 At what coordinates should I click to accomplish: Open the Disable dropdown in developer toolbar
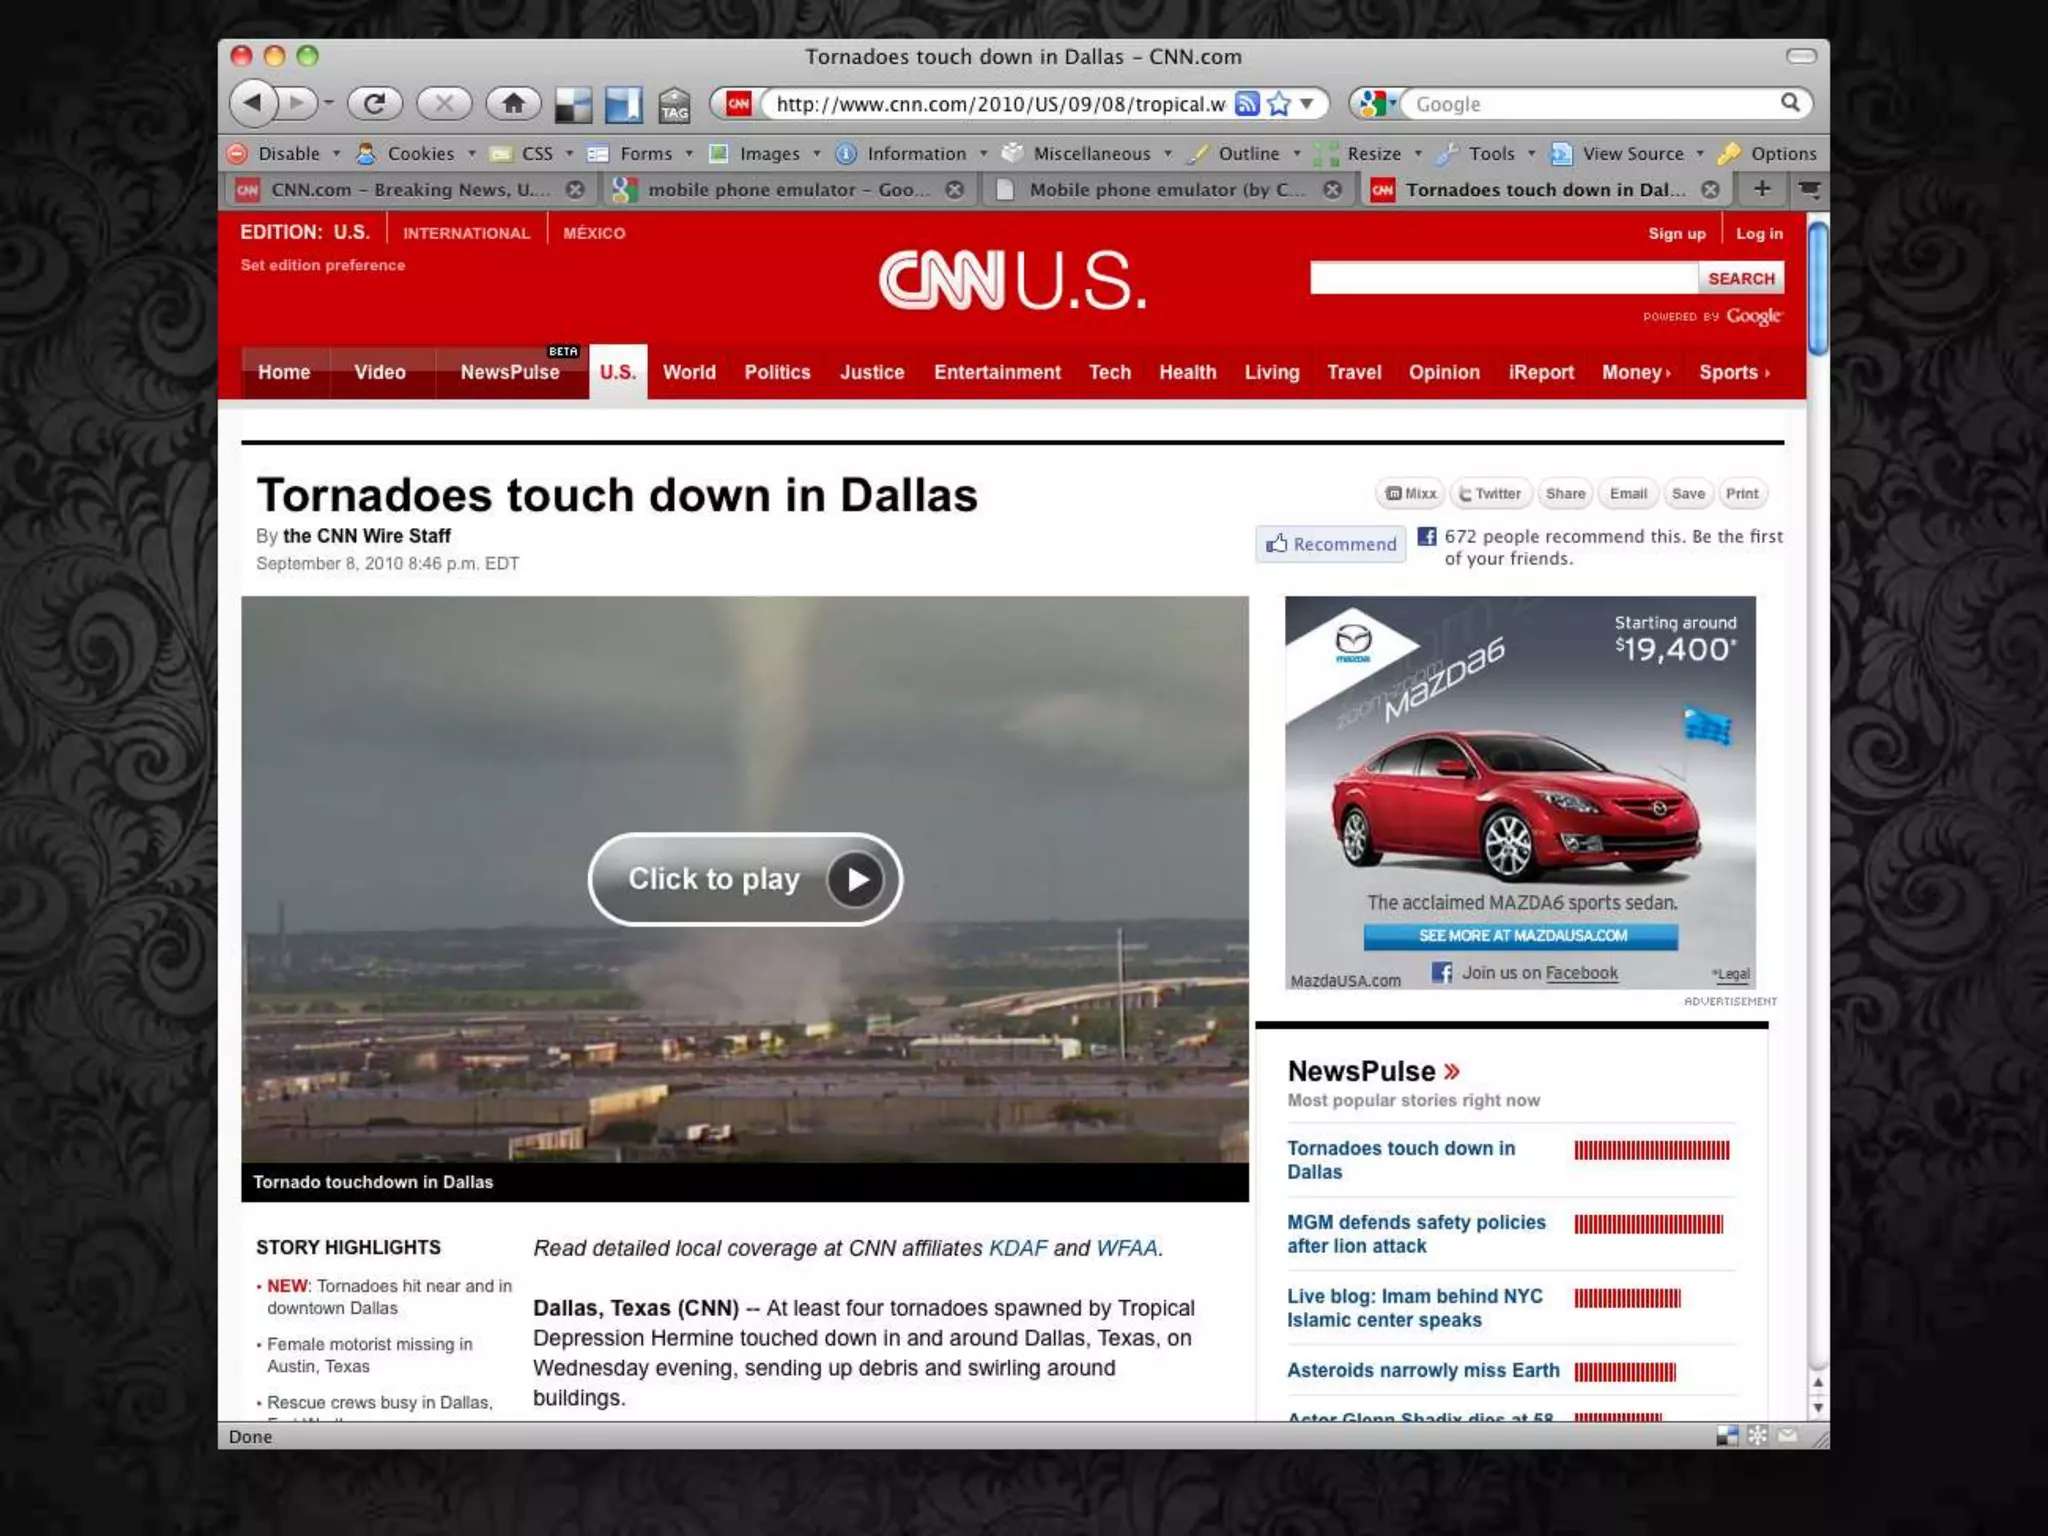(x=289, y=154)
